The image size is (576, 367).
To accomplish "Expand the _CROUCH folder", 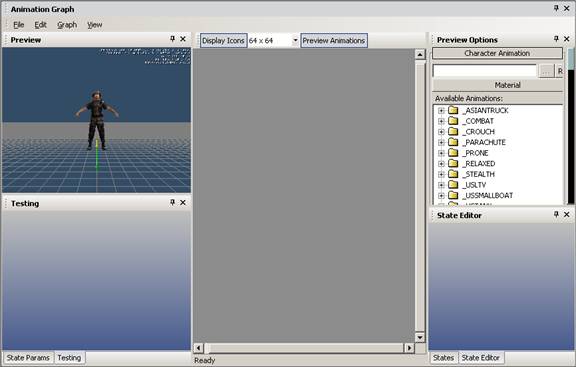I will [x=441, y=132].
